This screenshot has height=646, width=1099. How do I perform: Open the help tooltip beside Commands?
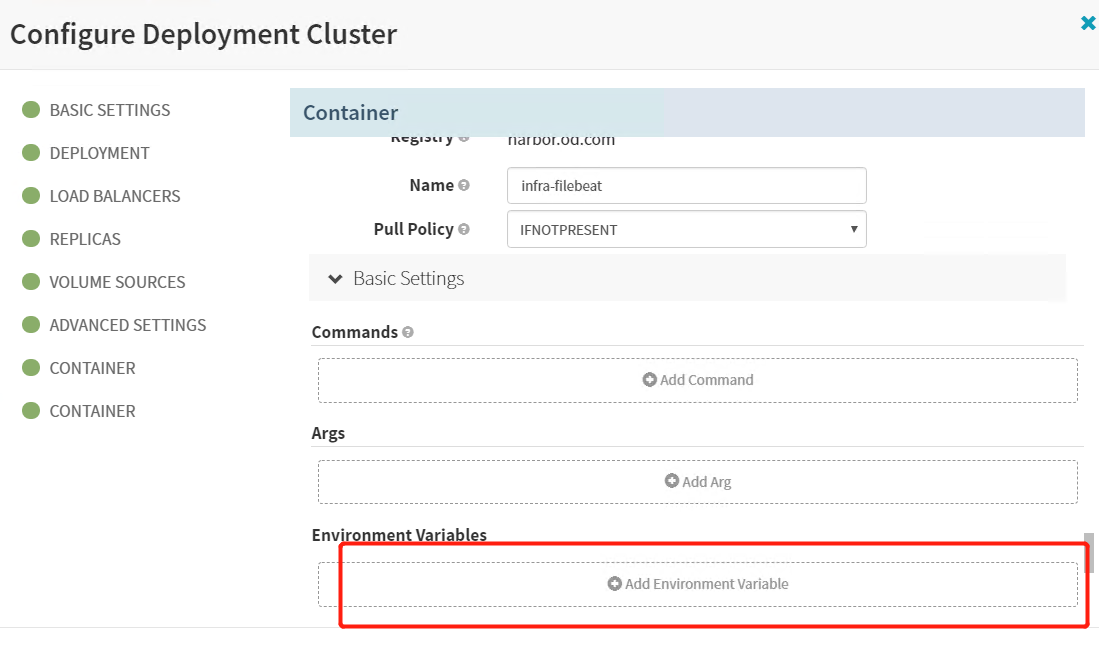coord(407,332)
